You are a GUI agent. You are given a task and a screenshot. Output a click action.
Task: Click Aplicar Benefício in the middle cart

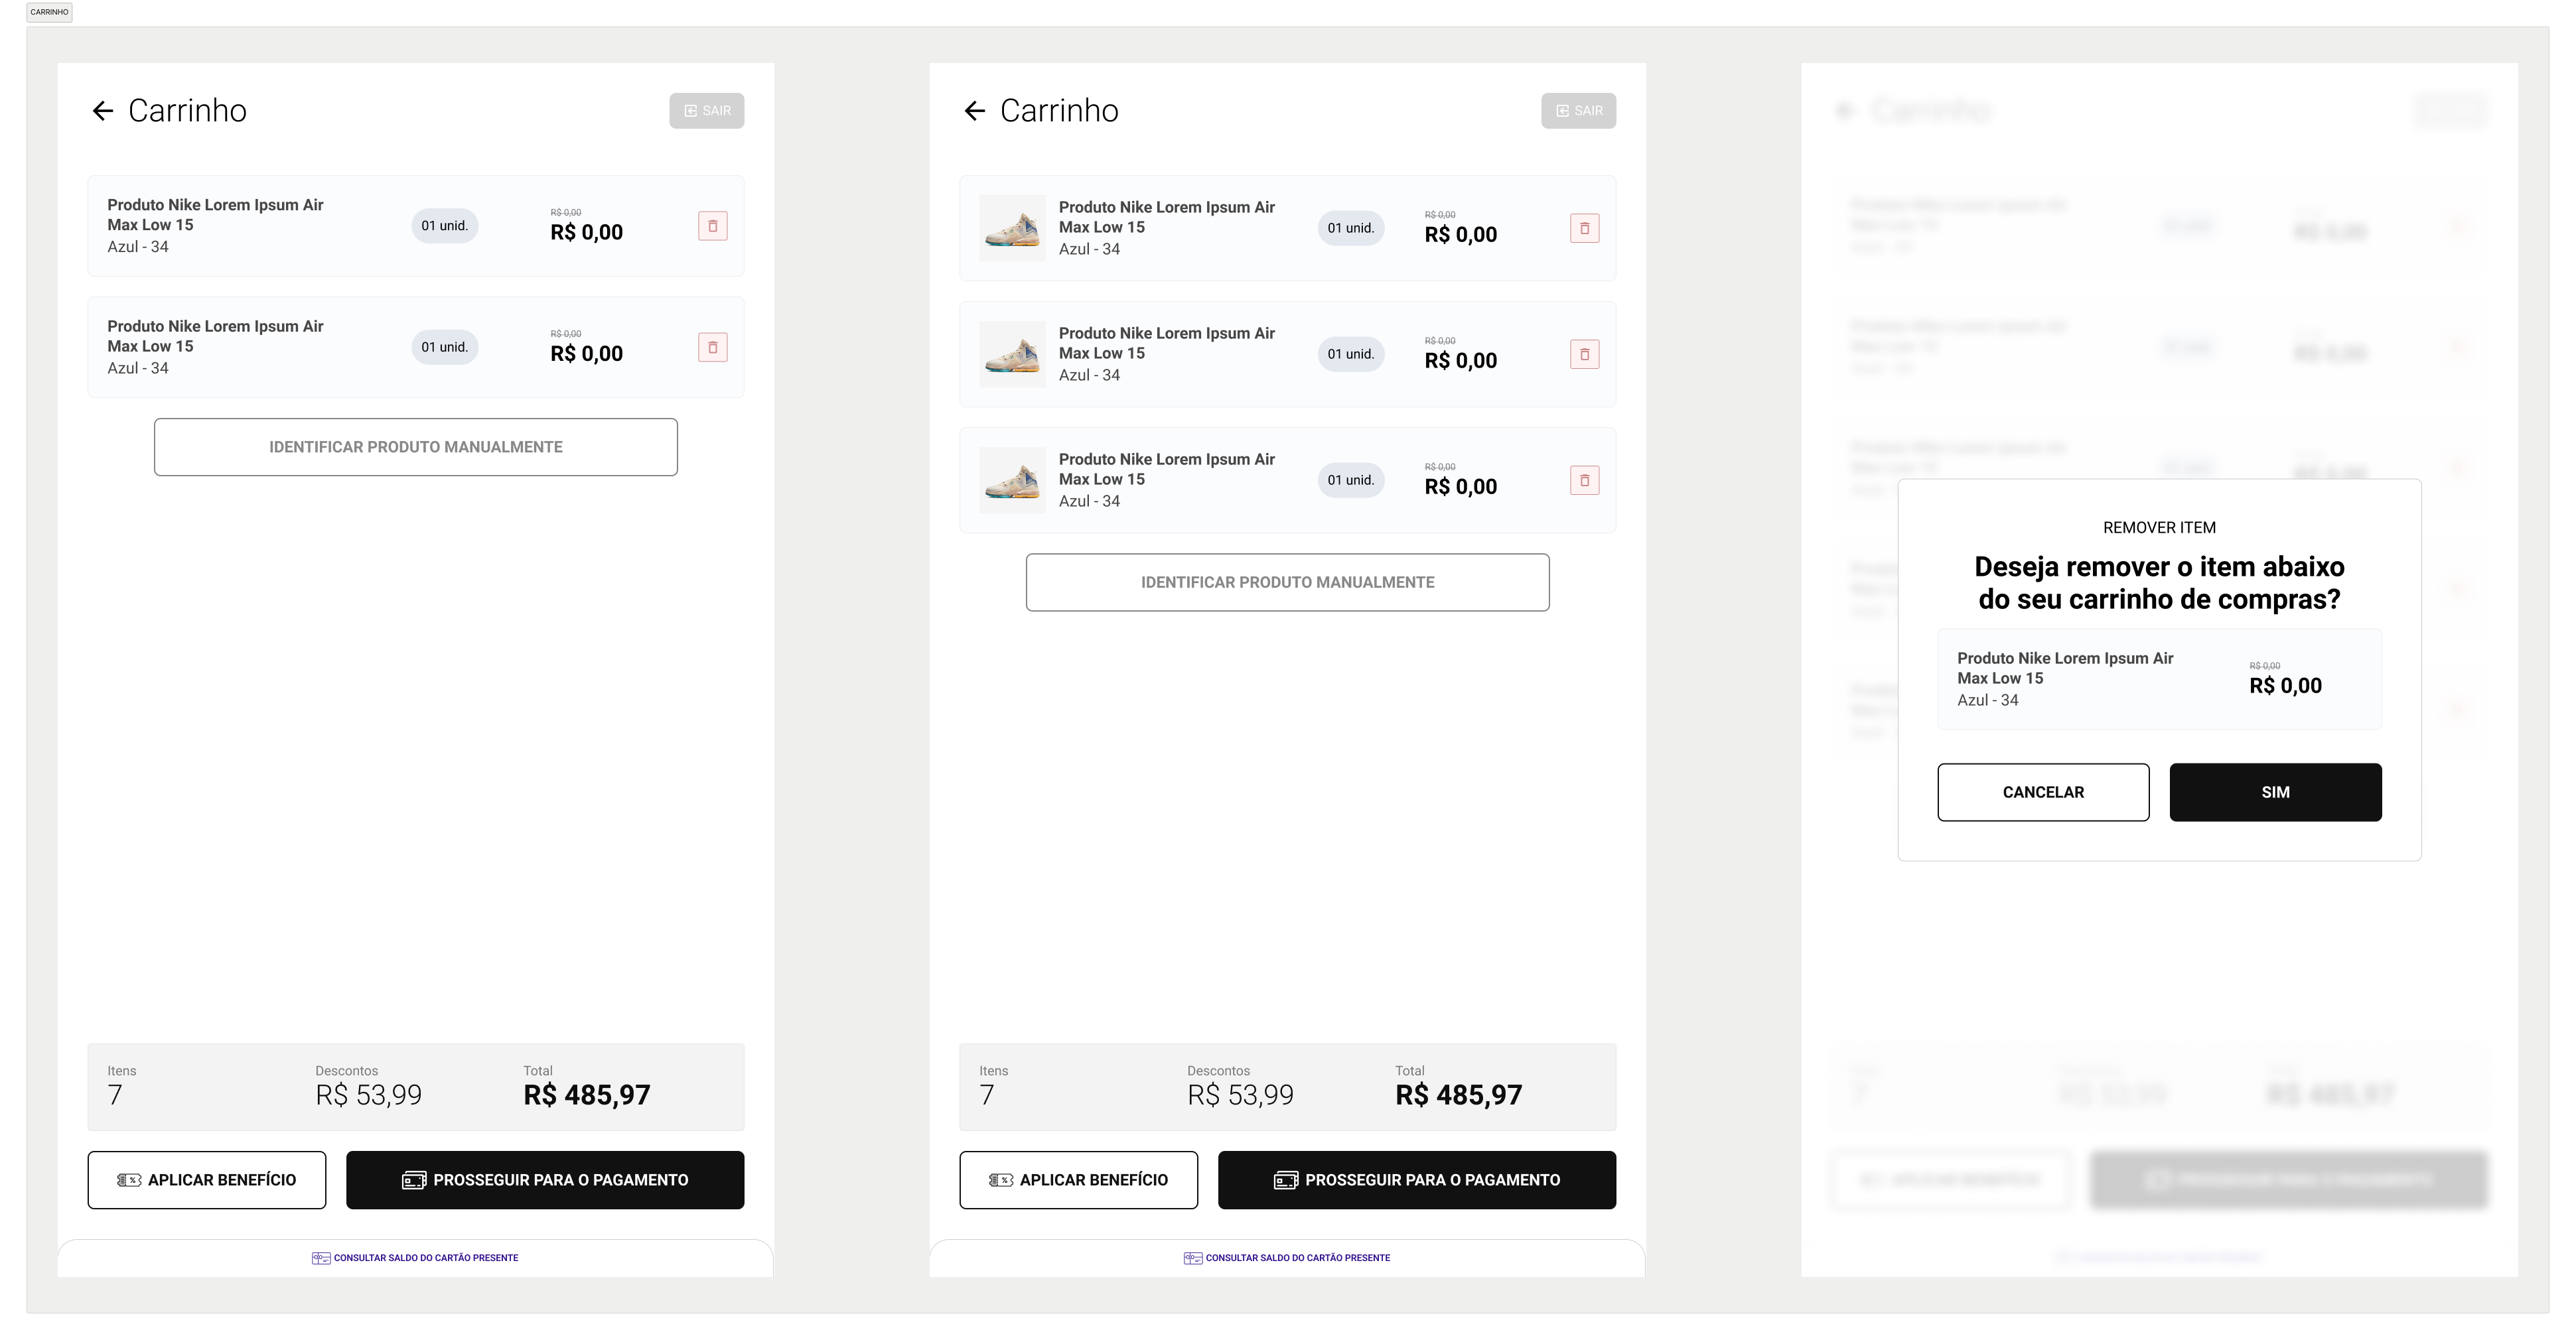[1078, 1180]
